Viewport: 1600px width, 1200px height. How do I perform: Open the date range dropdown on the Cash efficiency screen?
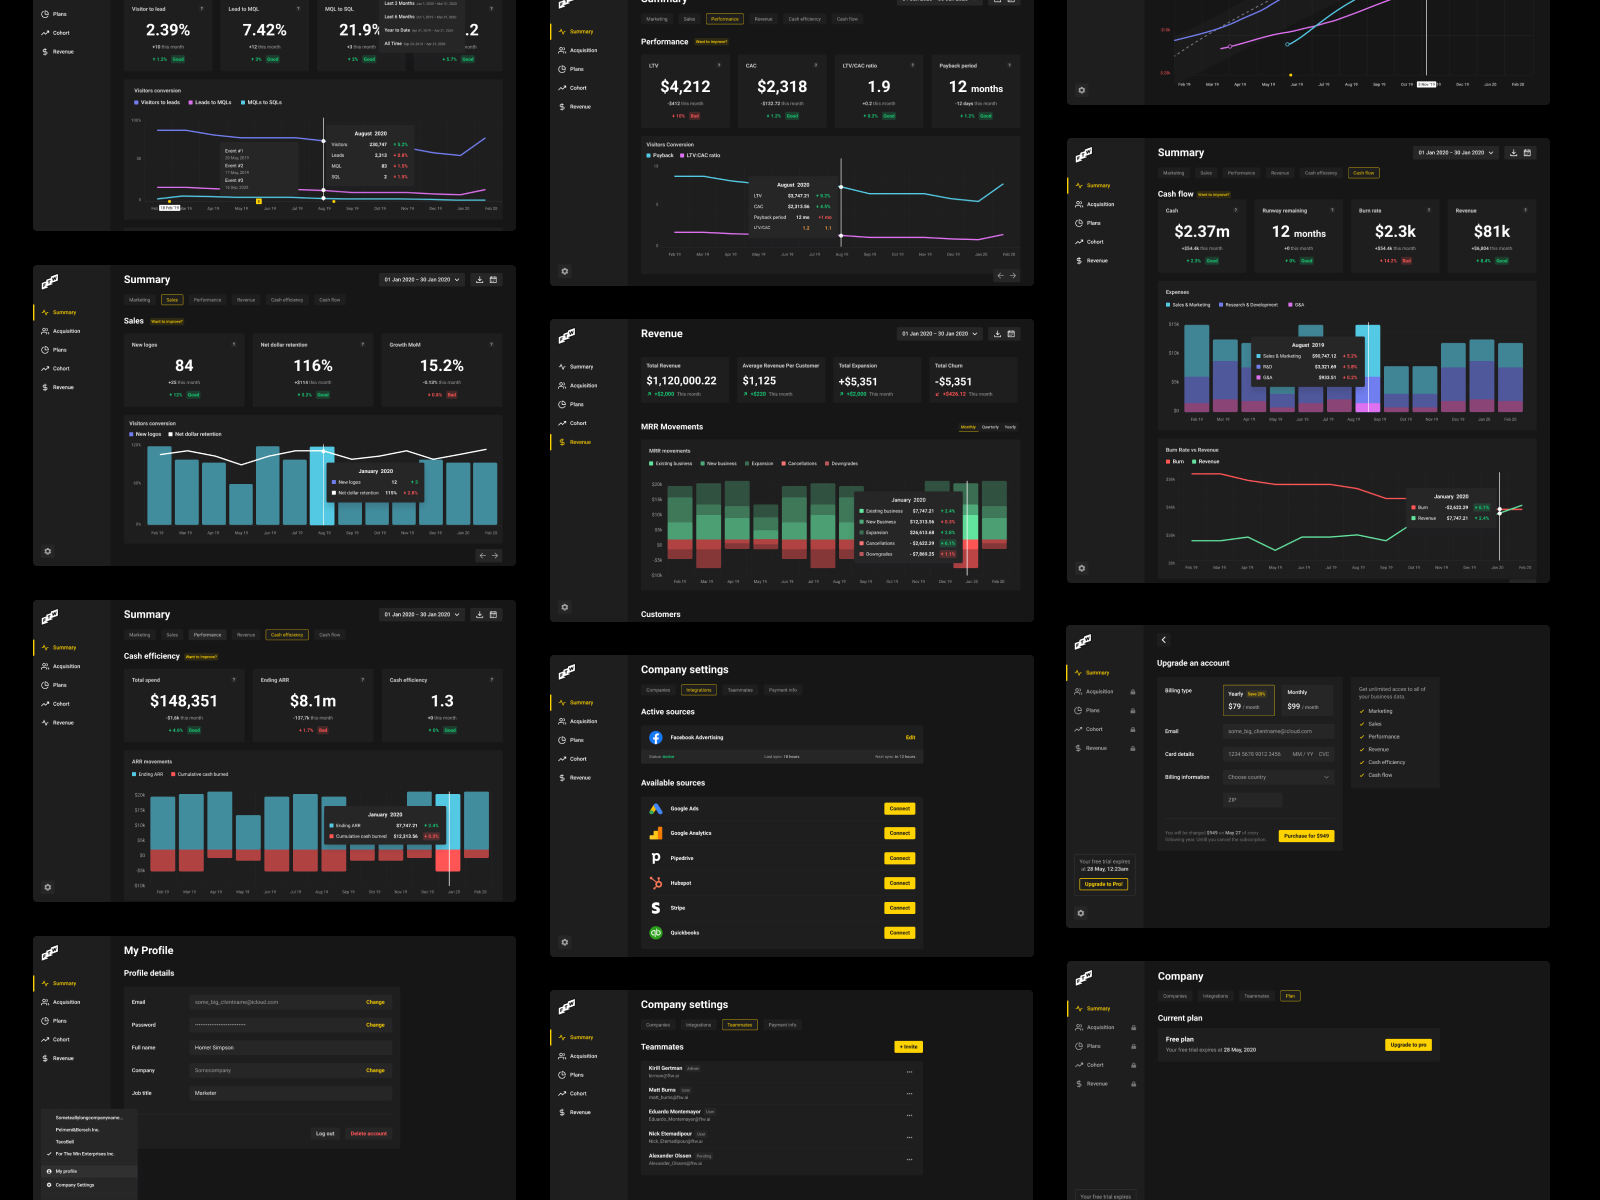[x=422, y=615]
